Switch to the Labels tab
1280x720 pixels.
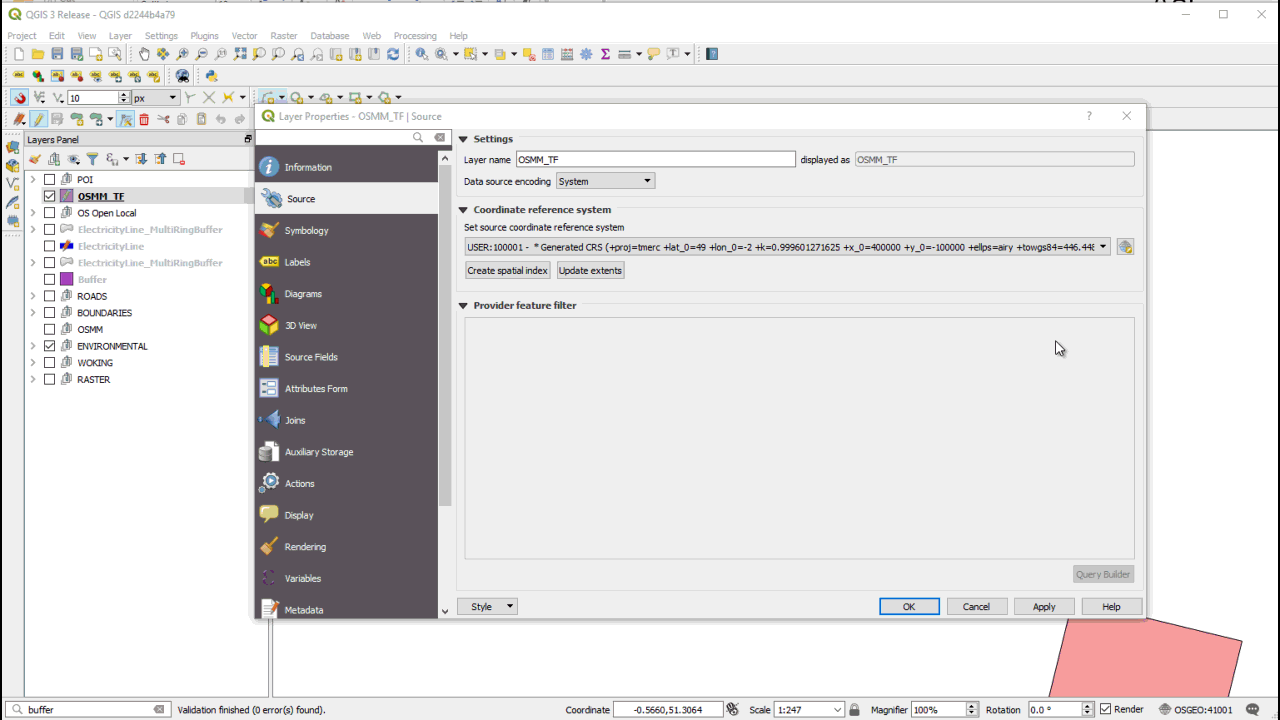[x=346, y=262]
